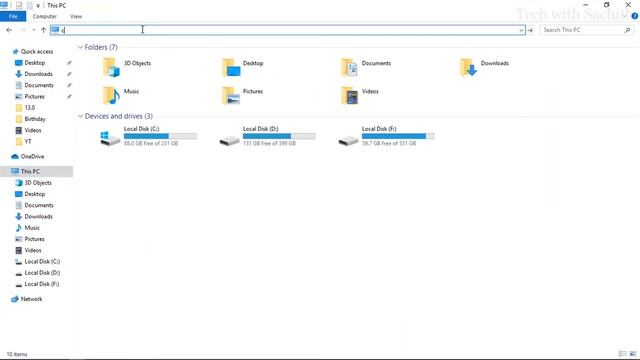Open the Help question mark icon
Viewport: 640px width, 360px height.
click(635, 16)
